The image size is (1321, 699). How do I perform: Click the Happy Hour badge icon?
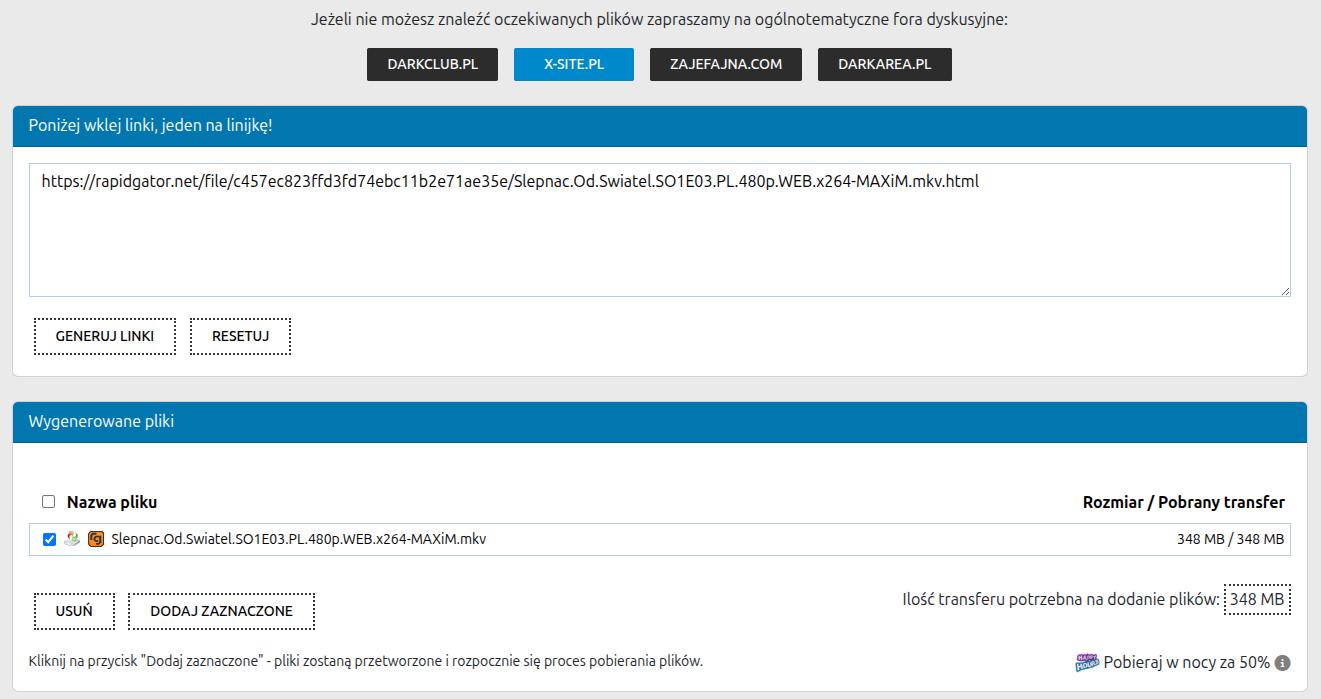[x=1090, y=661]
